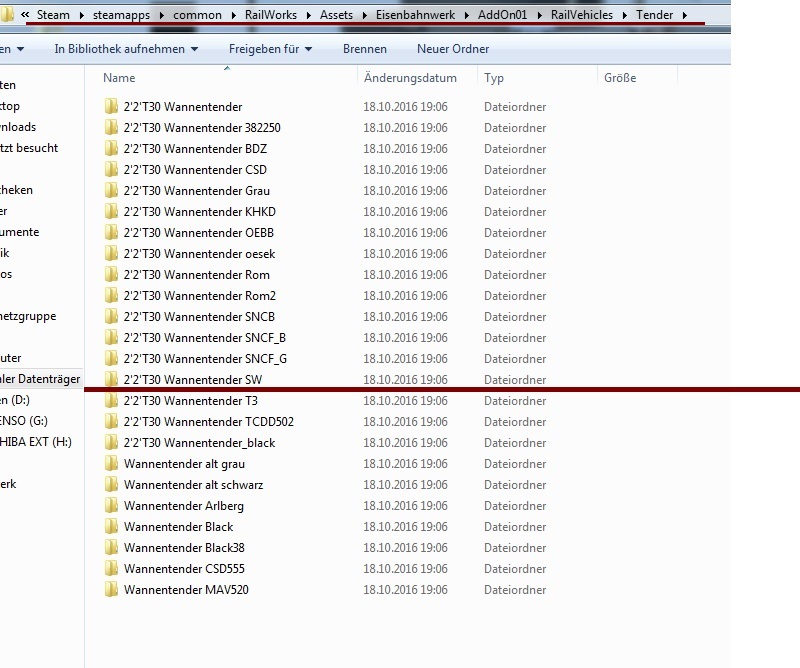Open the 'In Bibliothek aufnehmen' dropdown
The height and width of the screenshot is (668, 800).
(x=126, y=49)
